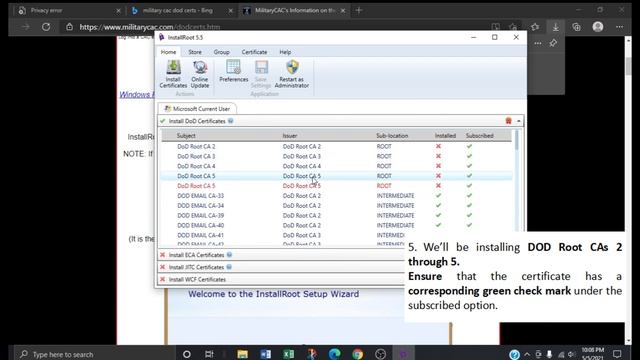This screenshot has height=360, width=640.
Task: Open the Store ribbon tab
Action: 195,52
